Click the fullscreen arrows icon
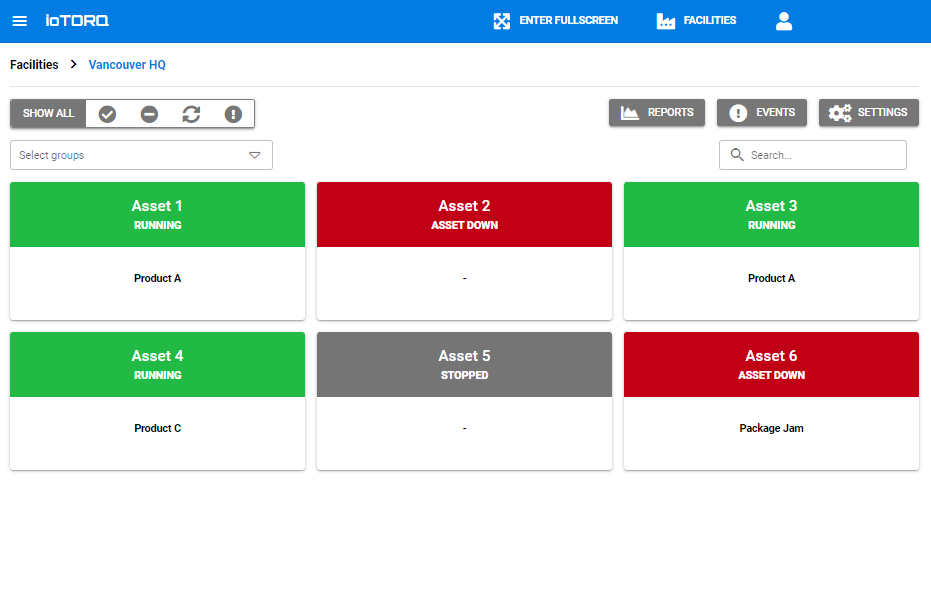Viewport: 931px width, 607px height. tap(502, 21)
